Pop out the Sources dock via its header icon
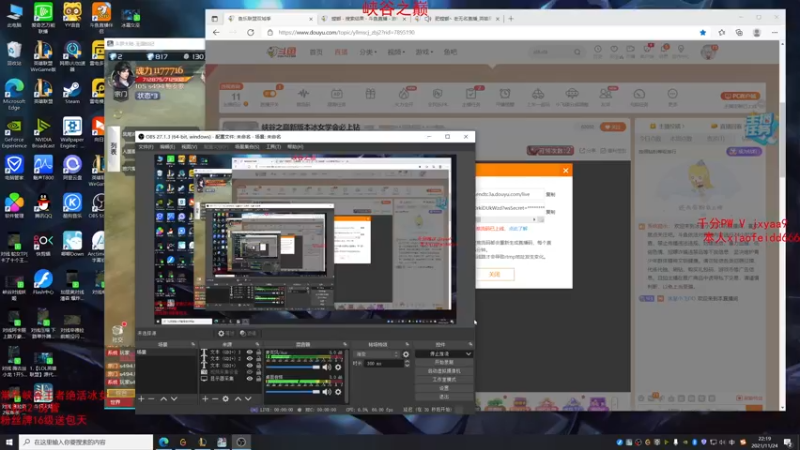 pyautogui.click(x=257, y=344)
